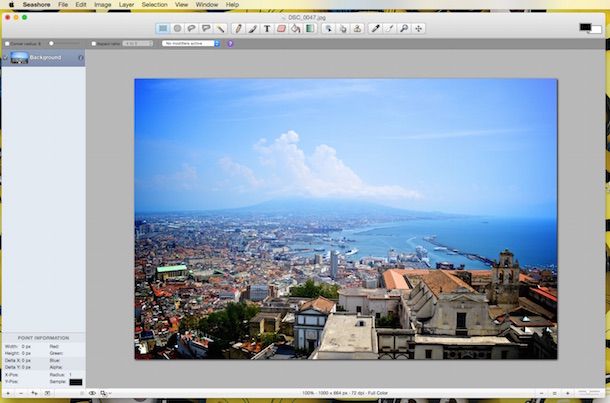Toggle Background layer visibility checkmark

pos(5,58)
